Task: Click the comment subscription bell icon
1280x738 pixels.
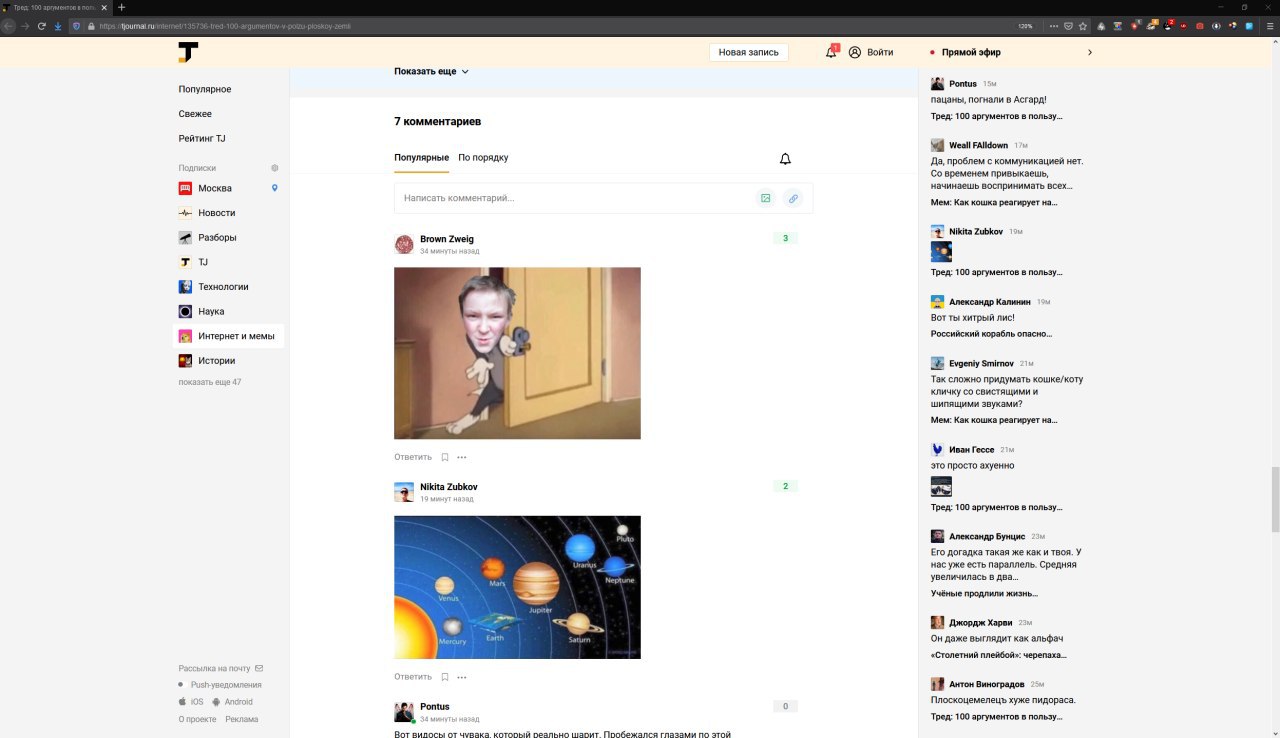Action: pos(785,159)
